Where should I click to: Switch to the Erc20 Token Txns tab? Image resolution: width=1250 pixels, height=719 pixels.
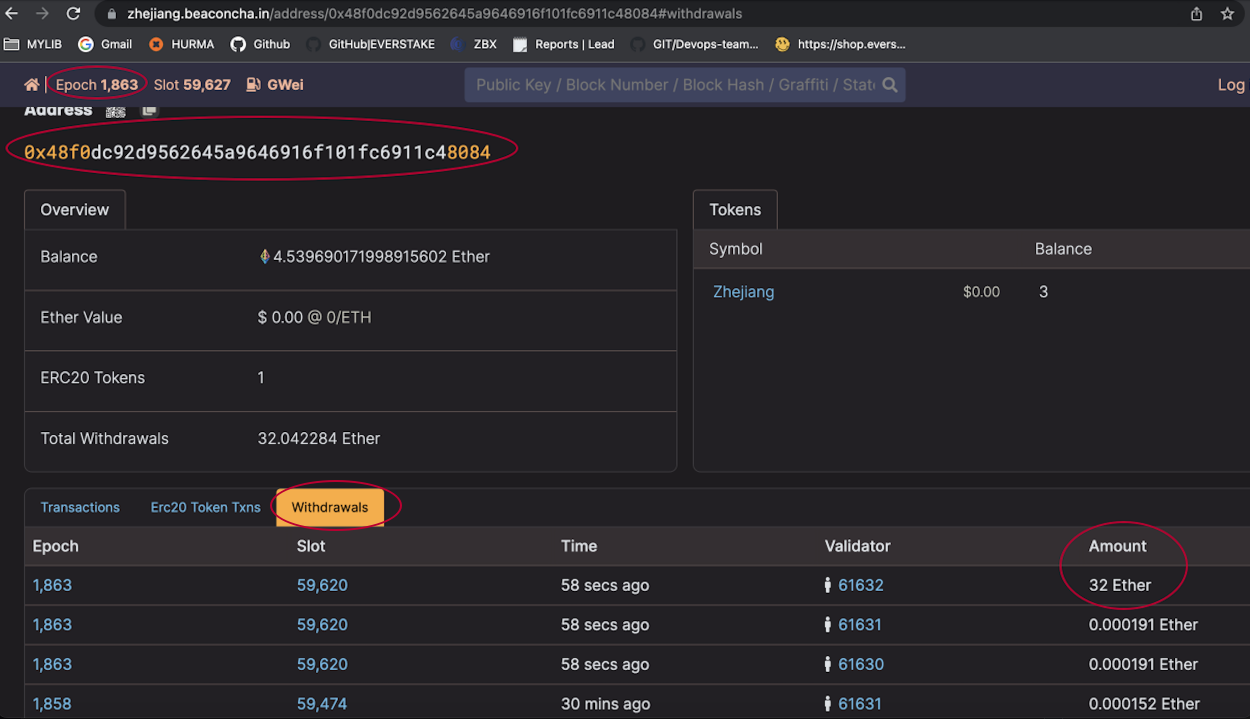coord(205,507)
